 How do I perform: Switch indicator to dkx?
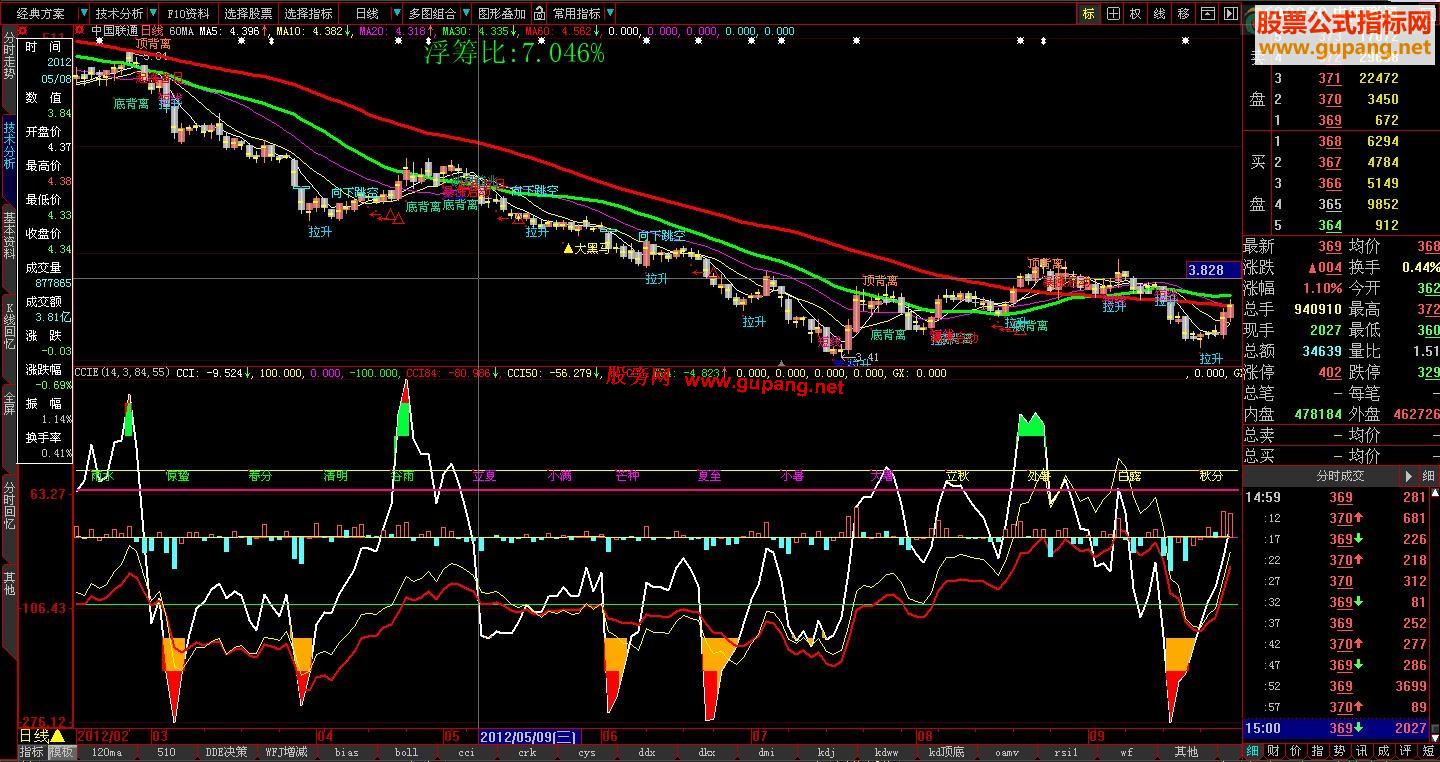point(706,752)
